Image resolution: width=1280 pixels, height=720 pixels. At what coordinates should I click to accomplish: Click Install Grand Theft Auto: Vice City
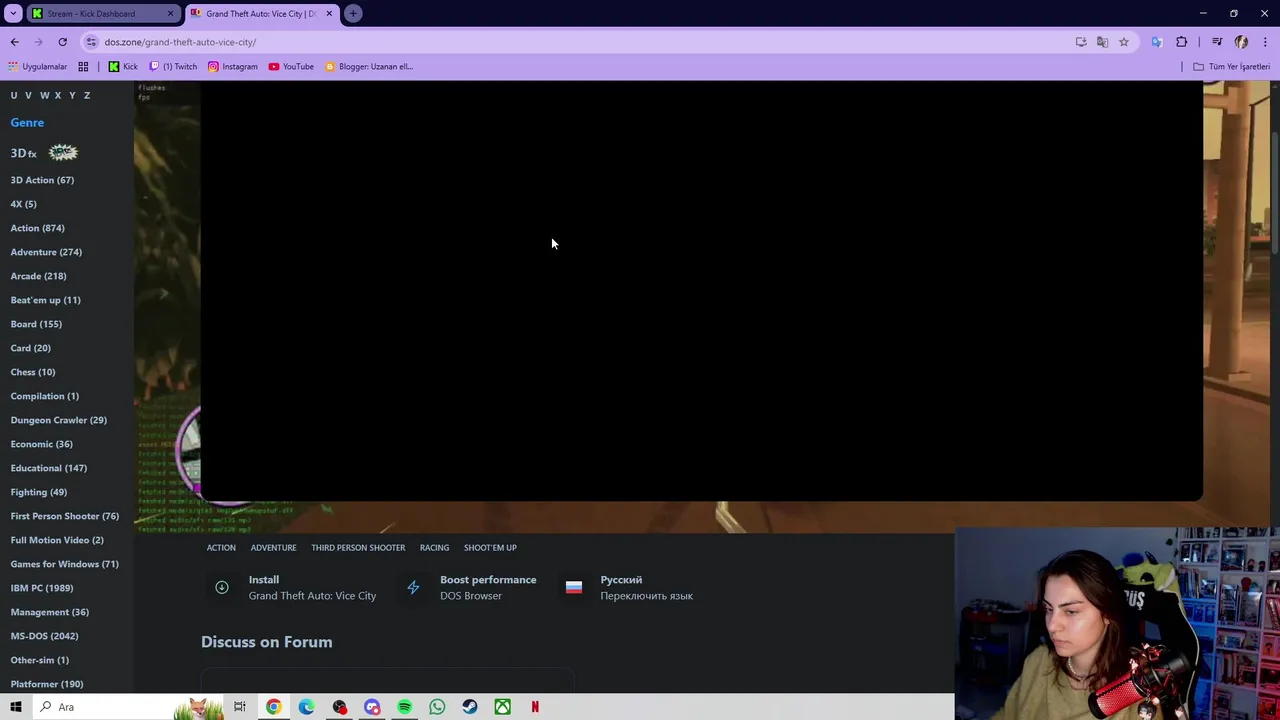point(293,588)
